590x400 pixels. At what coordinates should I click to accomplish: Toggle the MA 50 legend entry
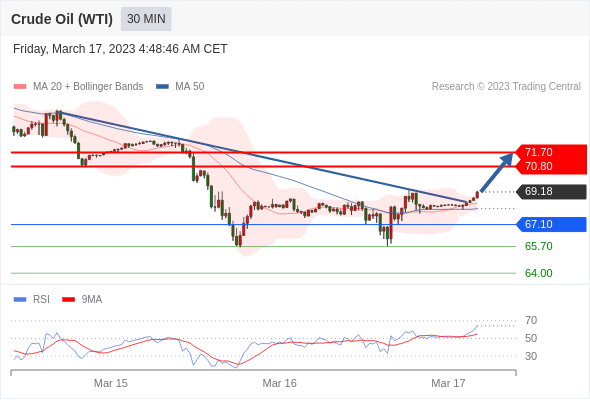coord(180,87)
